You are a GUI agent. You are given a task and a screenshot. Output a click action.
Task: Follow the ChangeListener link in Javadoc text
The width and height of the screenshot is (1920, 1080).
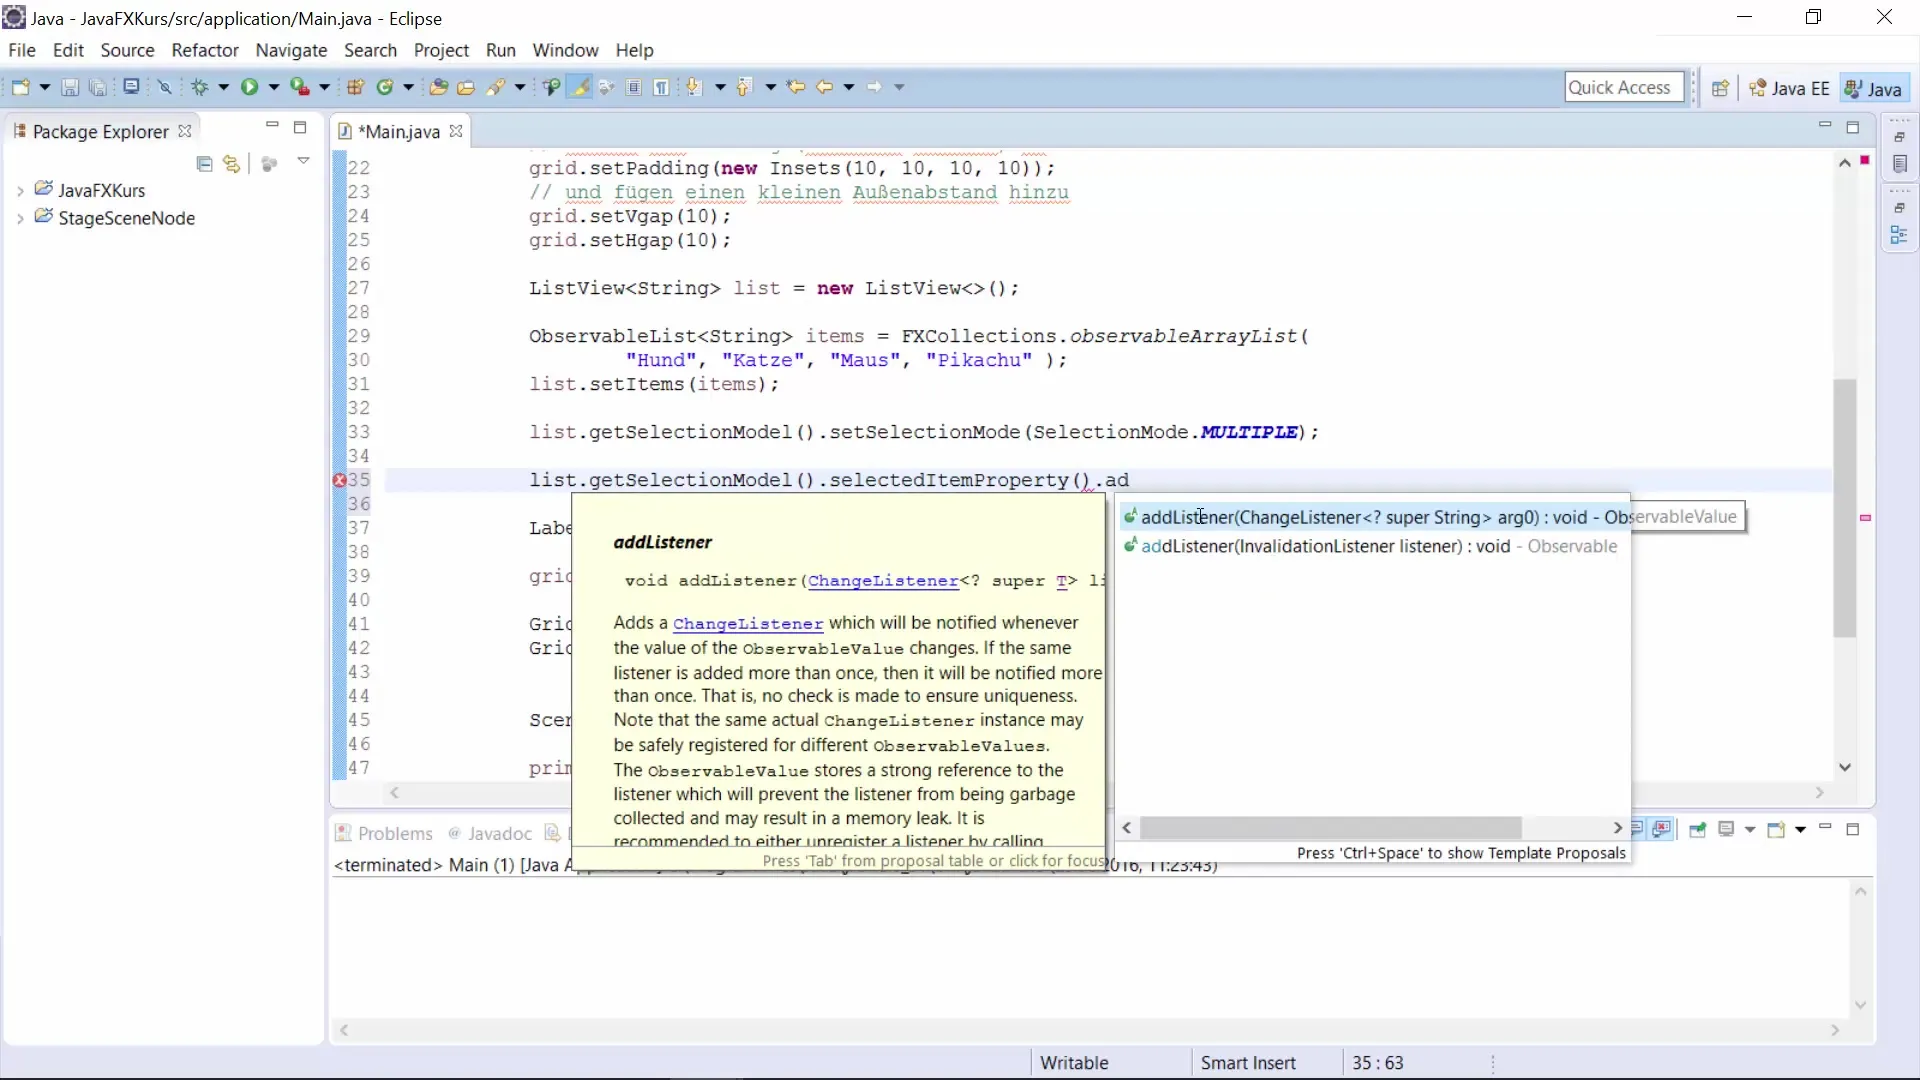click(748, 623)
